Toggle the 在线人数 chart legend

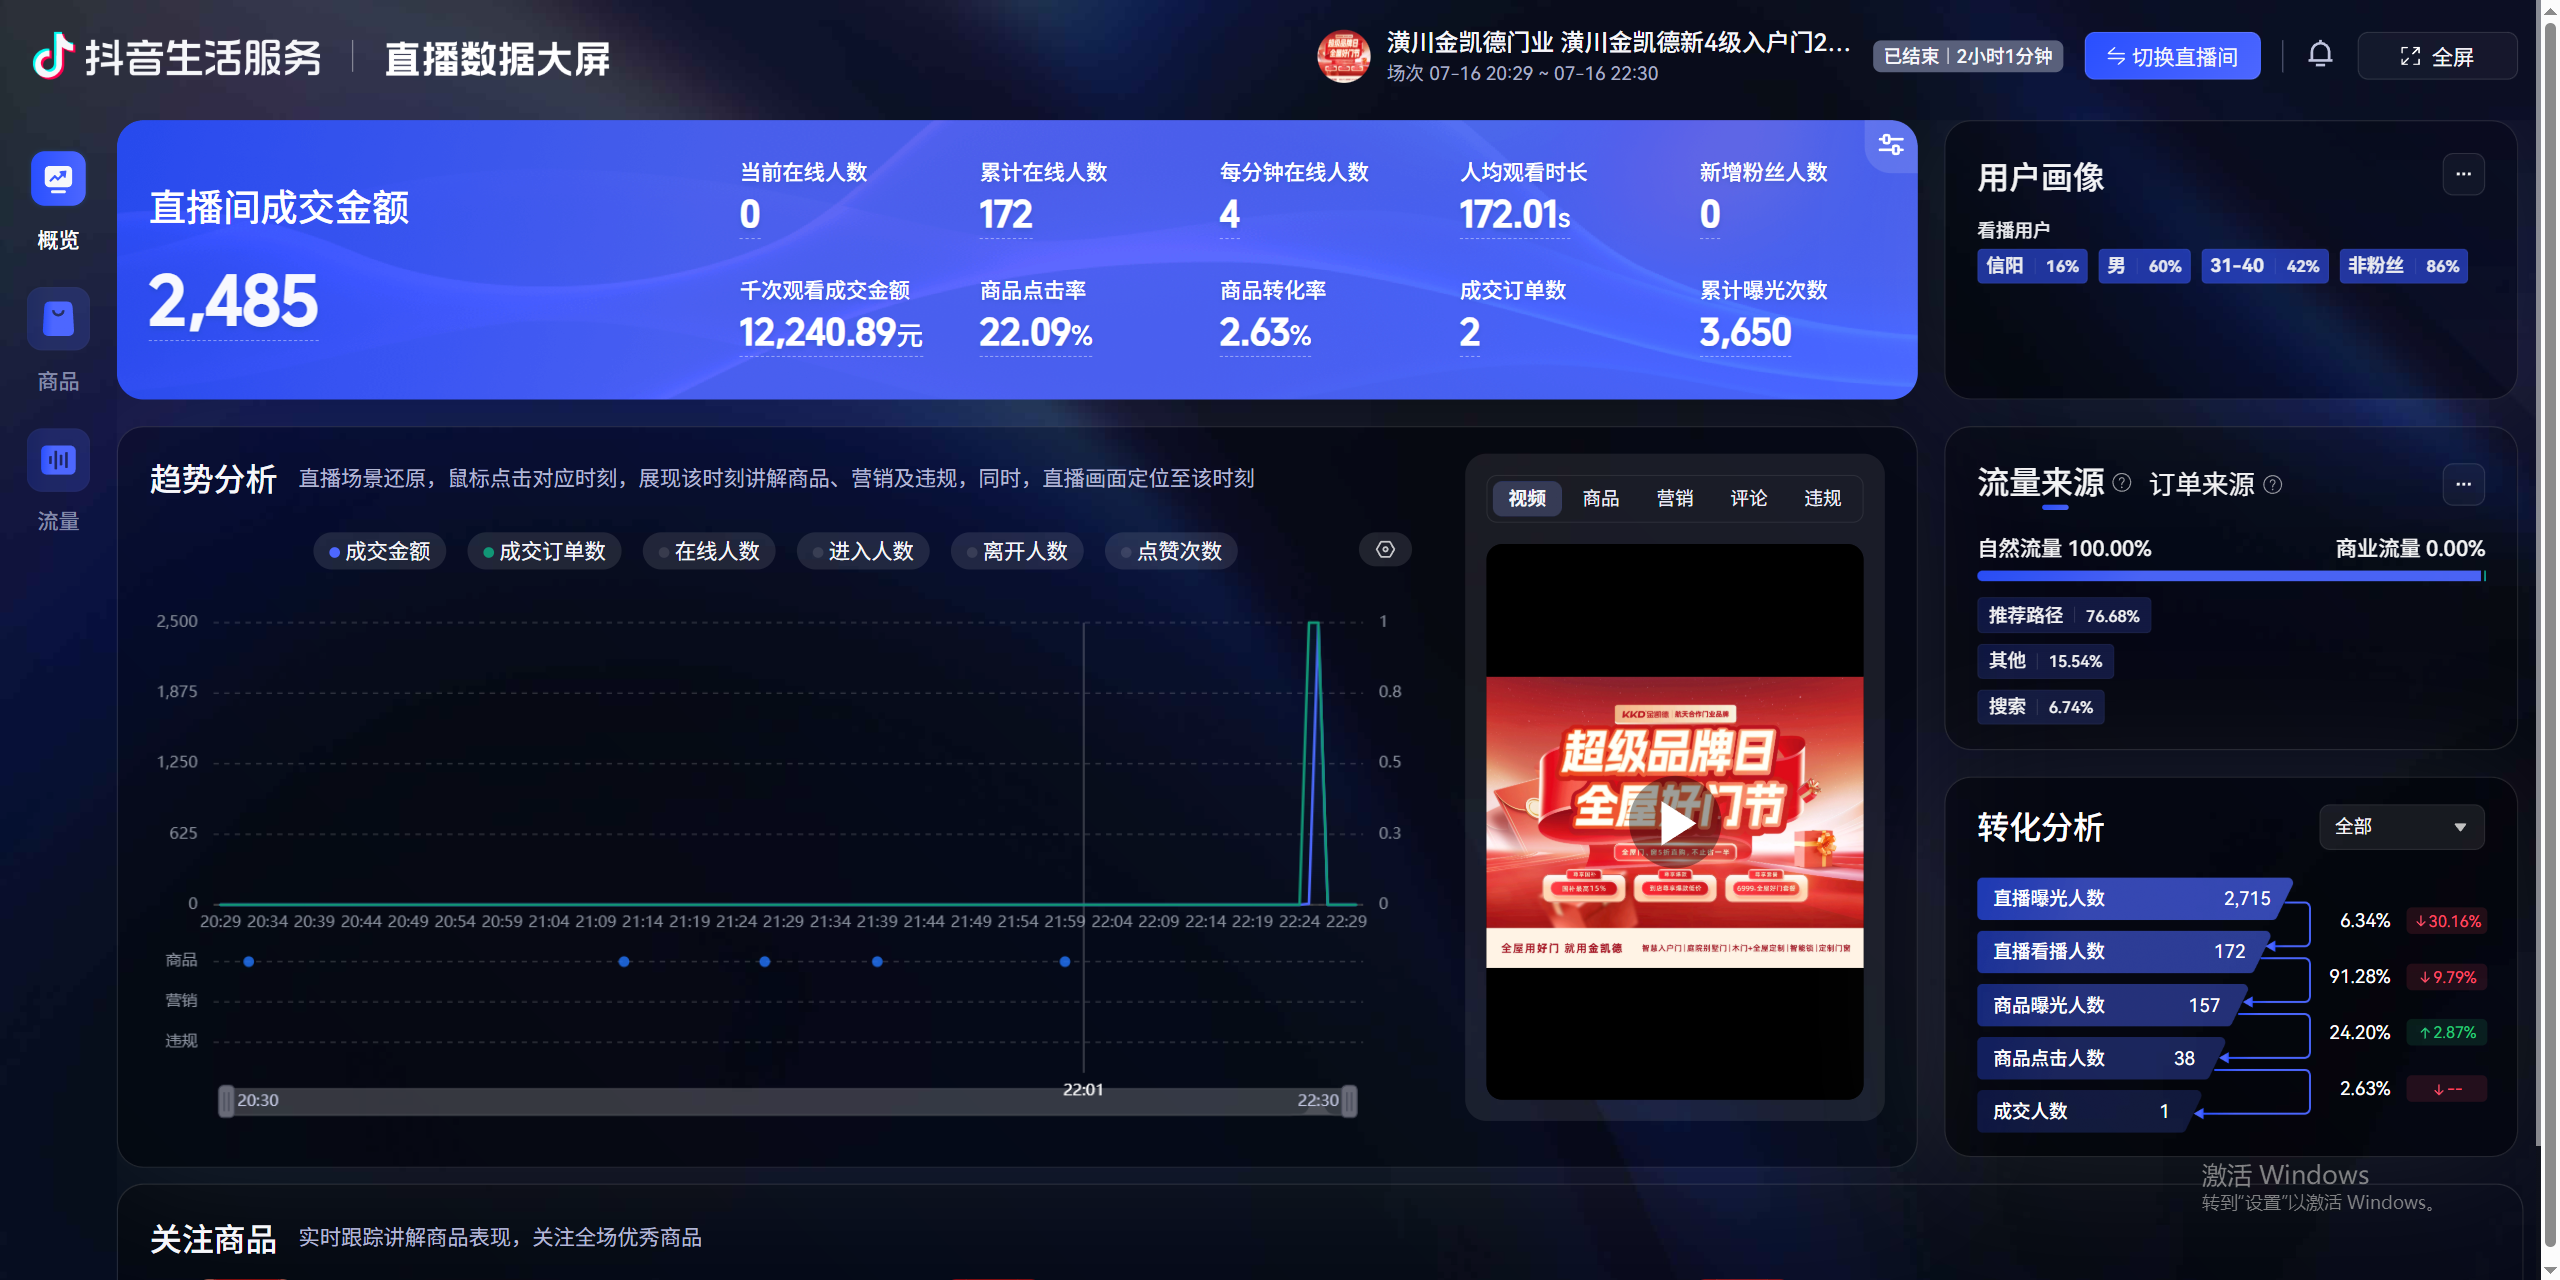[x=709, y=551]
